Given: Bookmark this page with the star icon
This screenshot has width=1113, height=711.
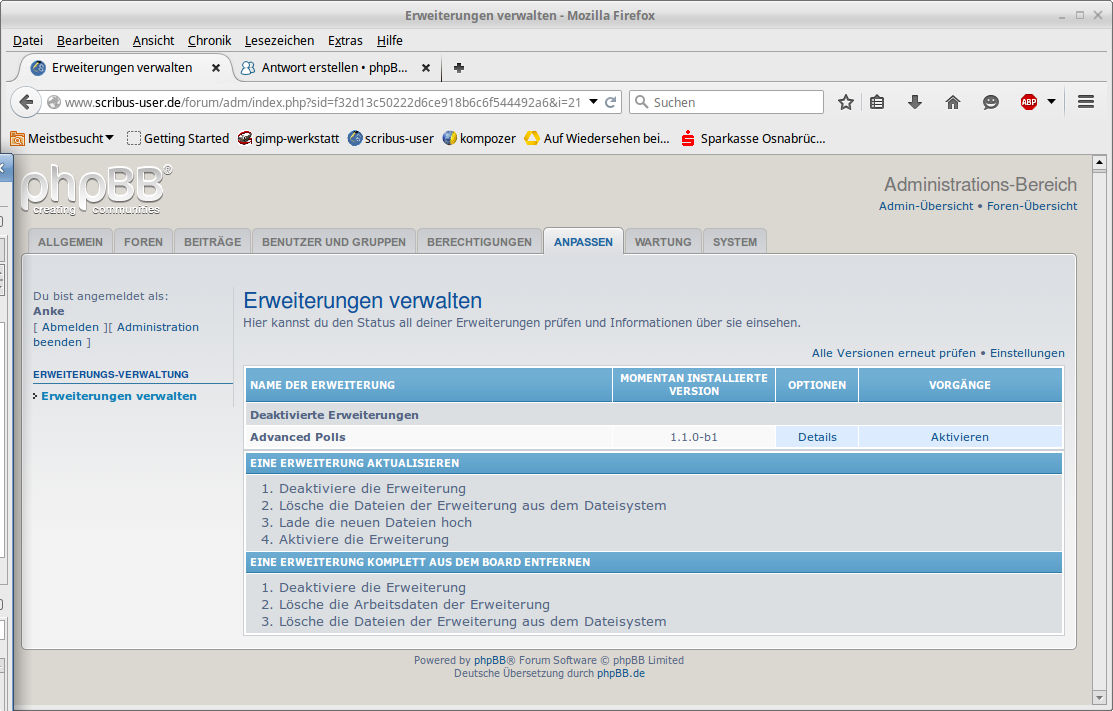Looking at the screenshot, I should tap(845, 102).
